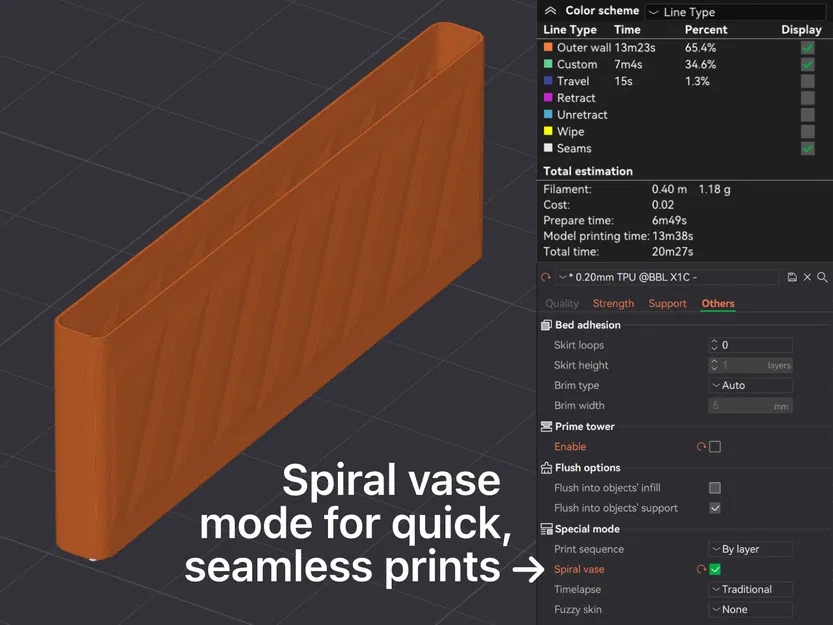Toggle the Prime tower Enable checkbox
The image size is (833, 625).
715,446
